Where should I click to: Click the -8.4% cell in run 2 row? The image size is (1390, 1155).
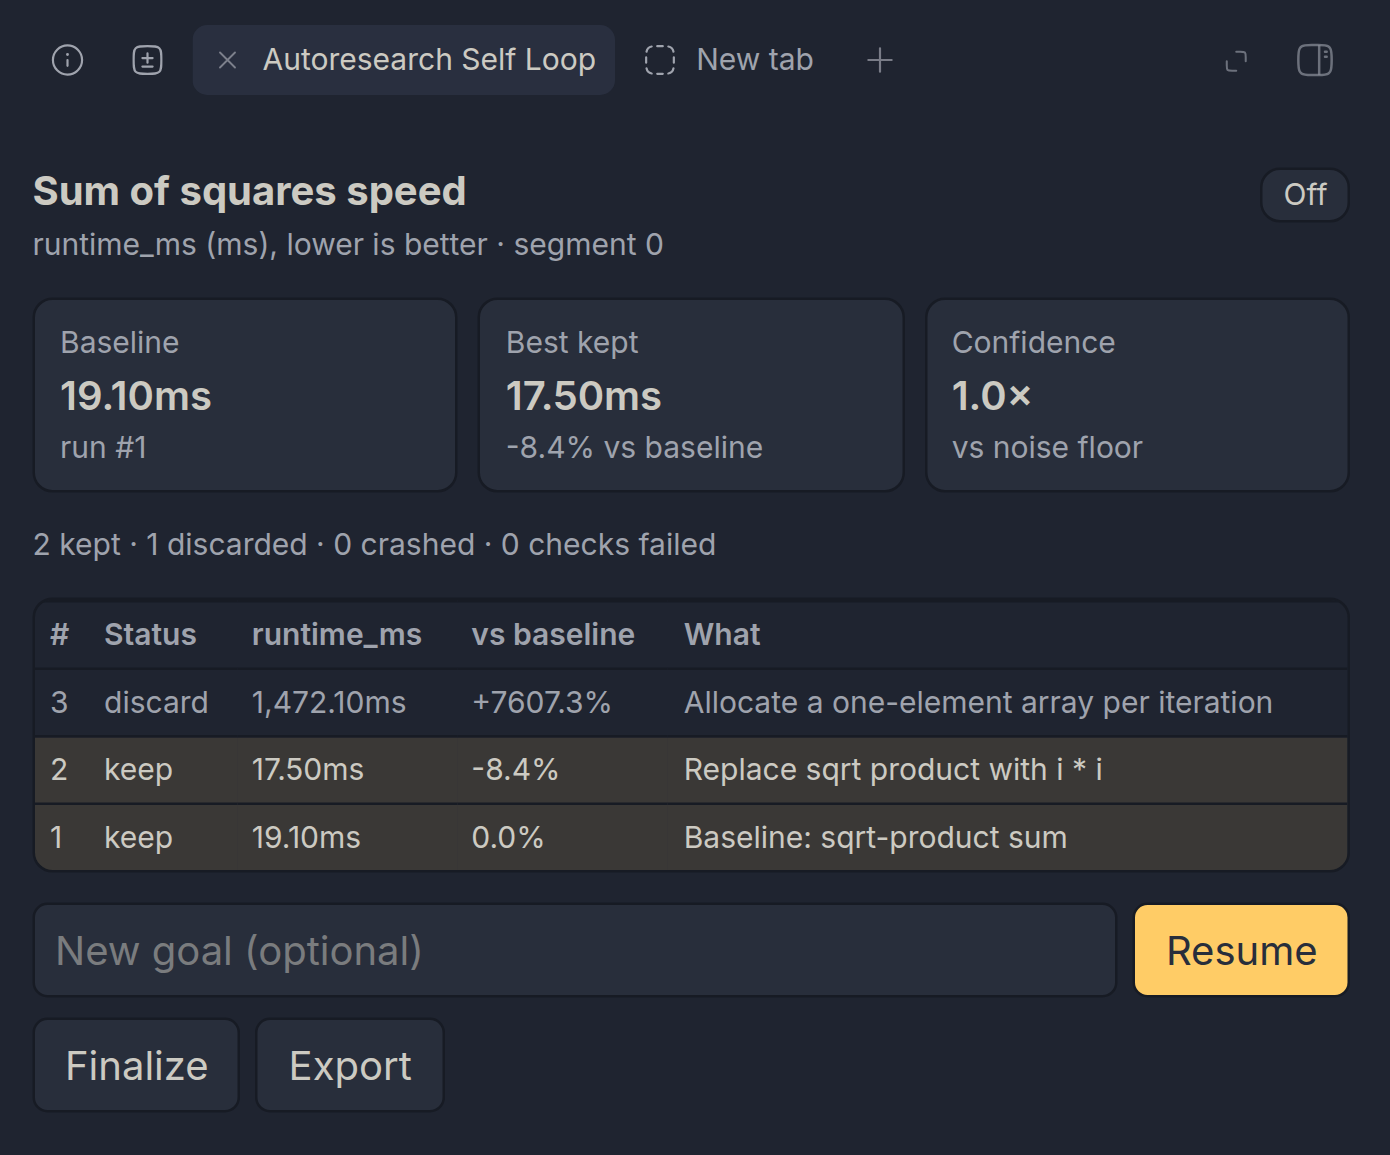tap(515, 769)
